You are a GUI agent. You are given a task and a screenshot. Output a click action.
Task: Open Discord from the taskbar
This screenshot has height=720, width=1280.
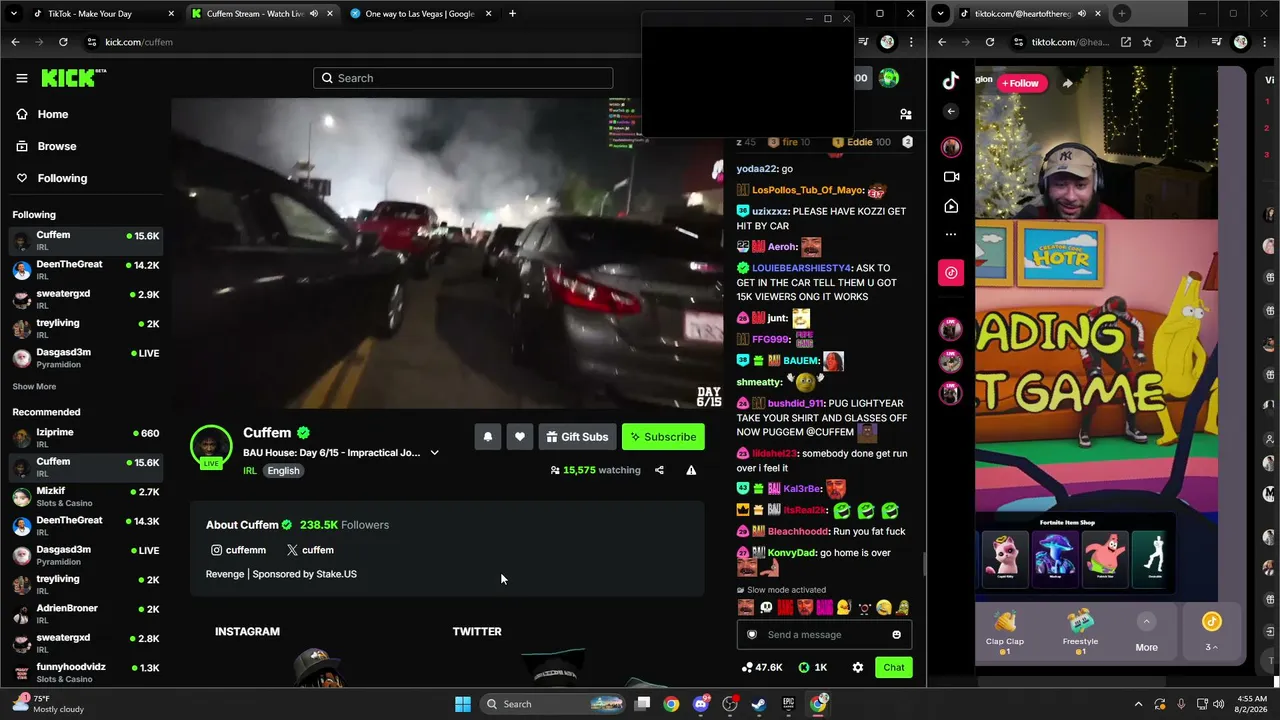(701, 704)
